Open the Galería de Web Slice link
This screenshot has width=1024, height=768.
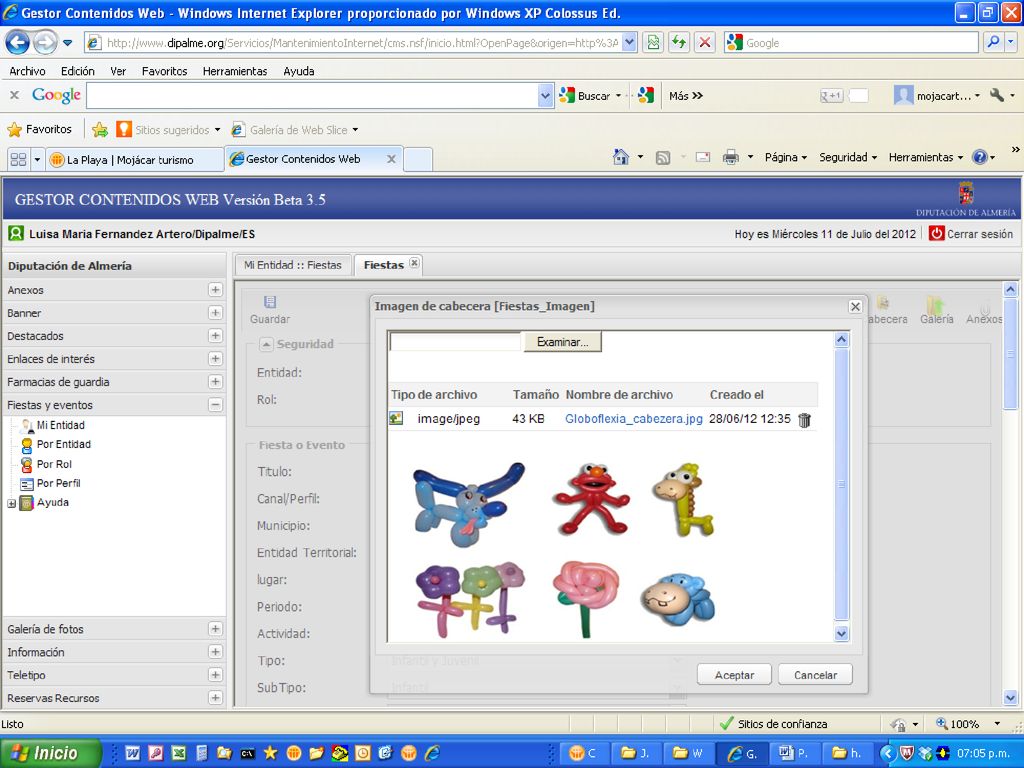pos(298,130)
